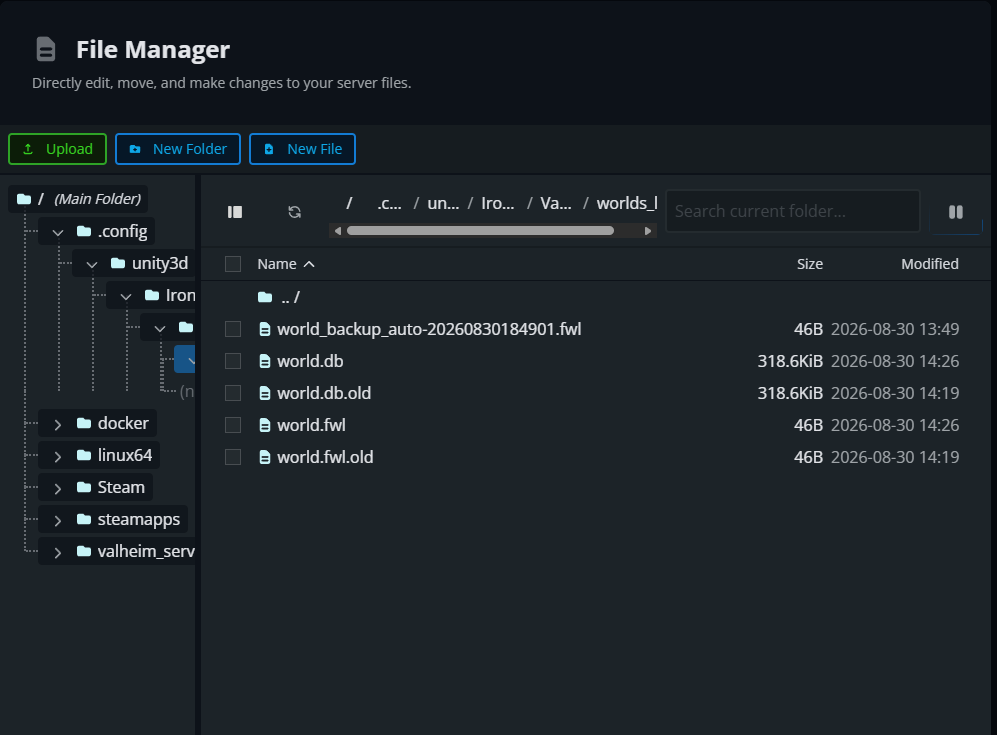This screenshot has height=735, width=997.
Task: Click the Name sort arrow icon
Action: tap(309, 264)
